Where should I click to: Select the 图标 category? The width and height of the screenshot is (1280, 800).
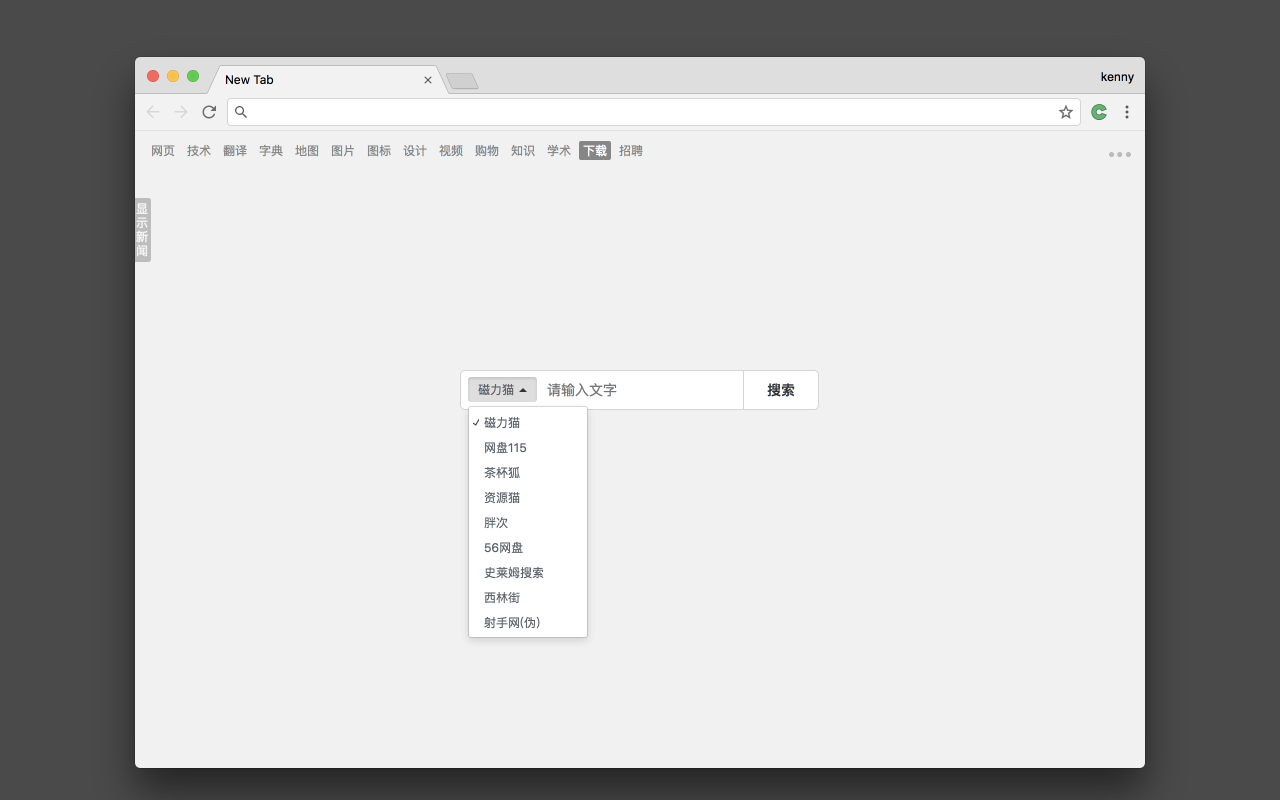point(379,151)
